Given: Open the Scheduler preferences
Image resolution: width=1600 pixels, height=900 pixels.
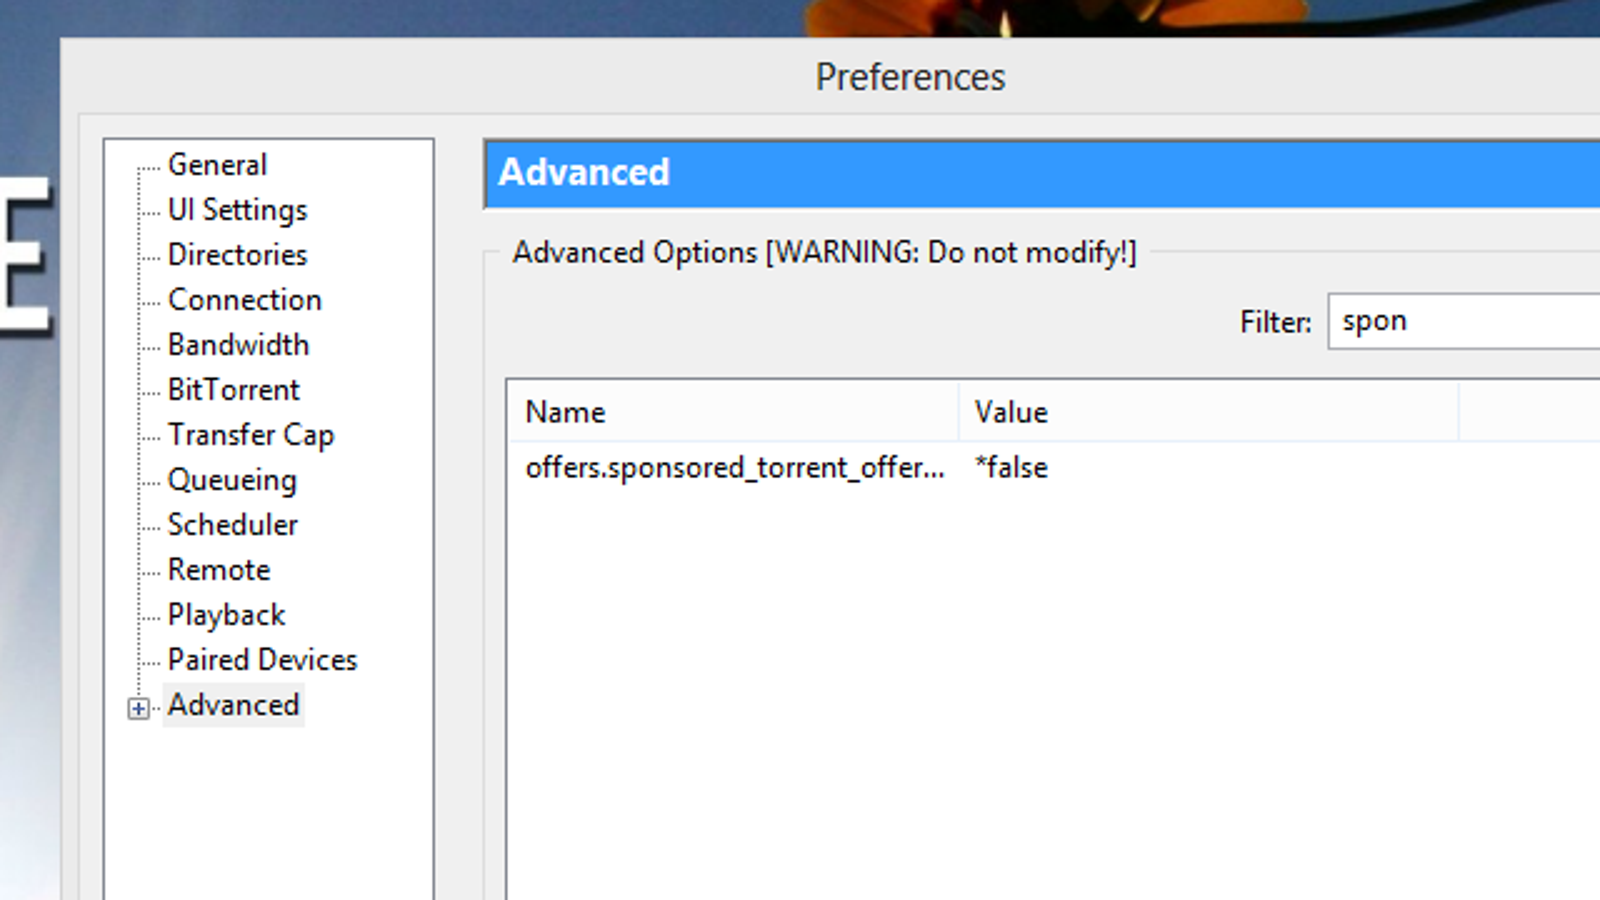Looking at the screenshot, I should (x=232, y=524).
